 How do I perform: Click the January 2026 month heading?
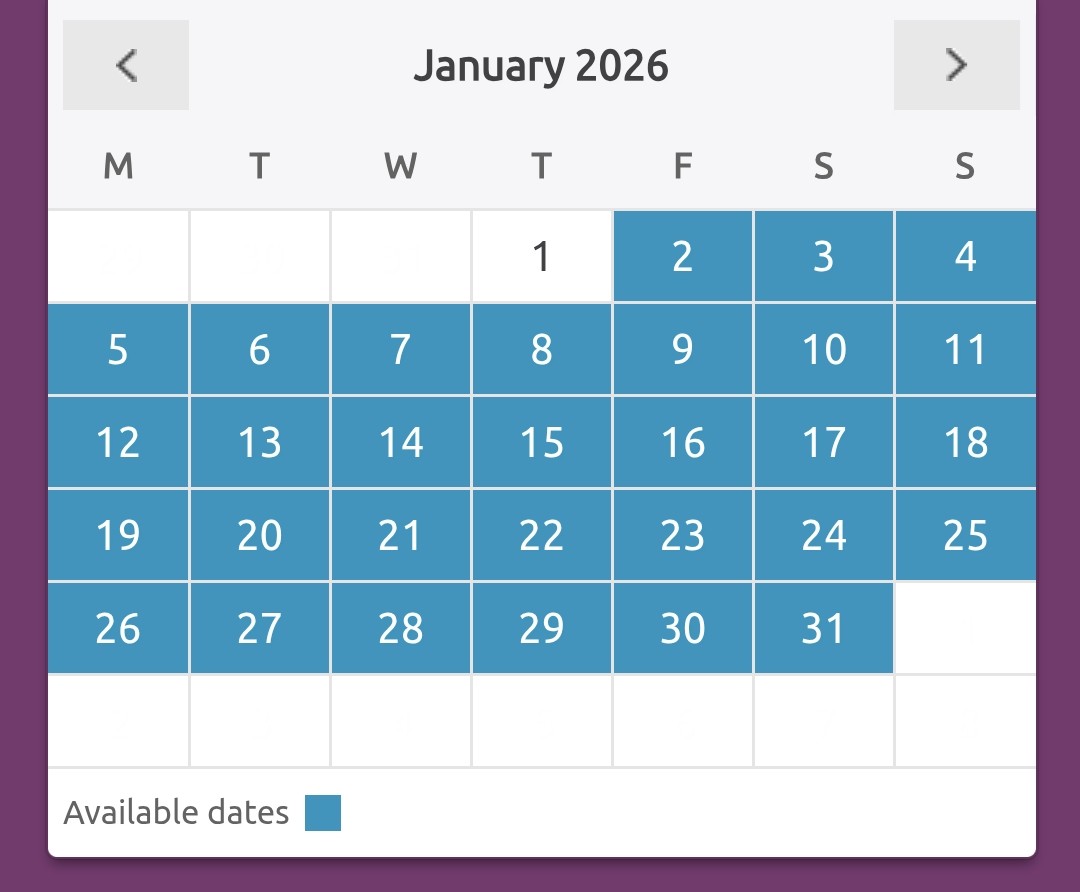click(541, 66)
